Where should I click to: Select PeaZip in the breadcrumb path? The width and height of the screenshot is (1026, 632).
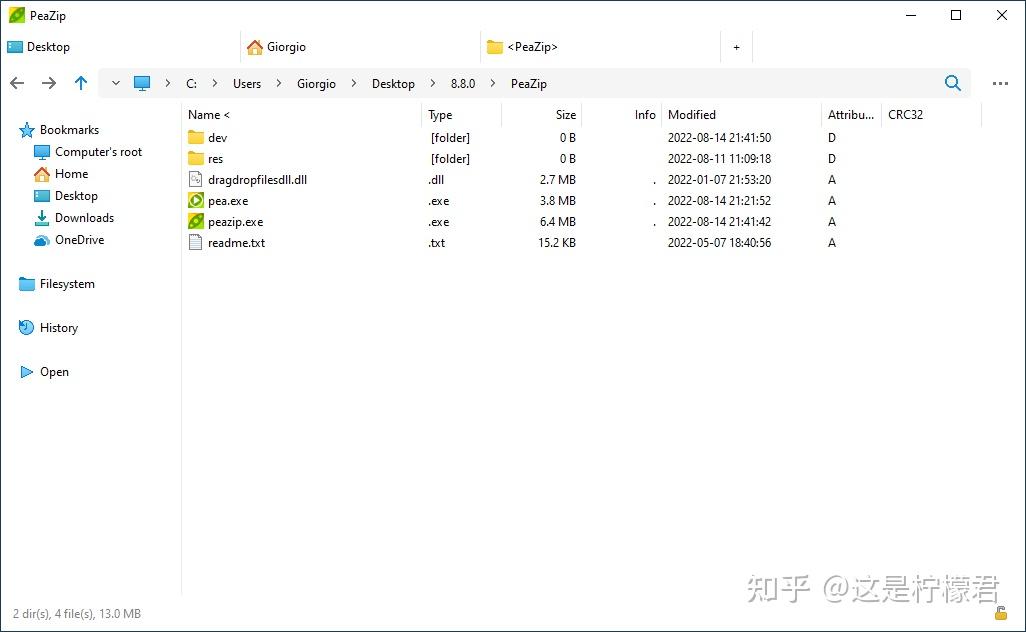[529, 84]
